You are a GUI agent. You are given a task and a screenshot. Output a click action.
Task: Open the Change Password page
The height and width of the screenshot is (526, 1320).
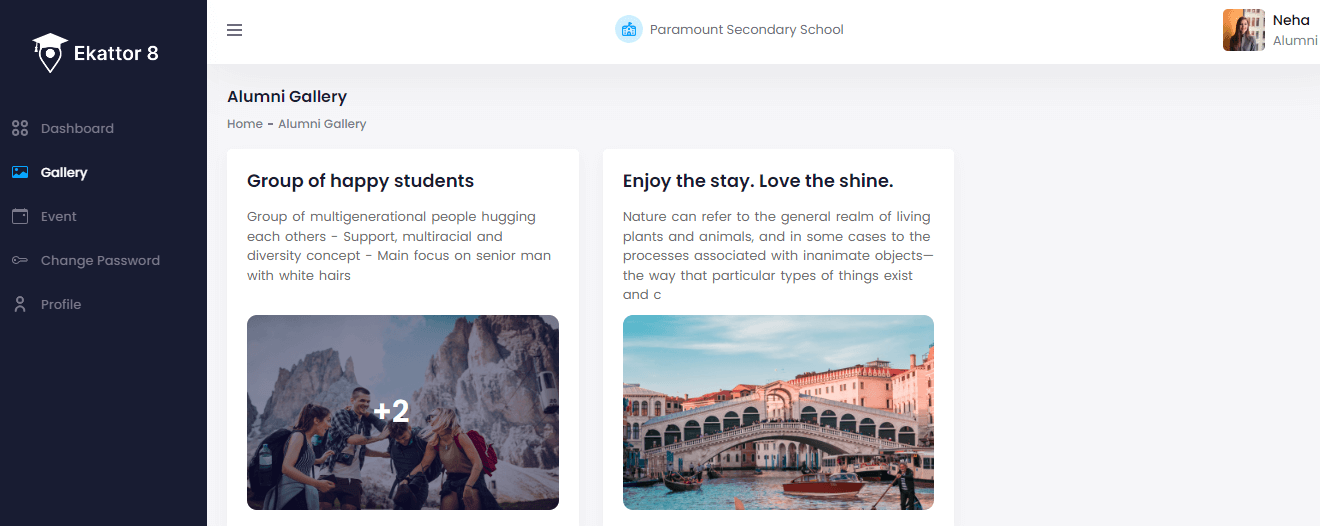[100, 260]
